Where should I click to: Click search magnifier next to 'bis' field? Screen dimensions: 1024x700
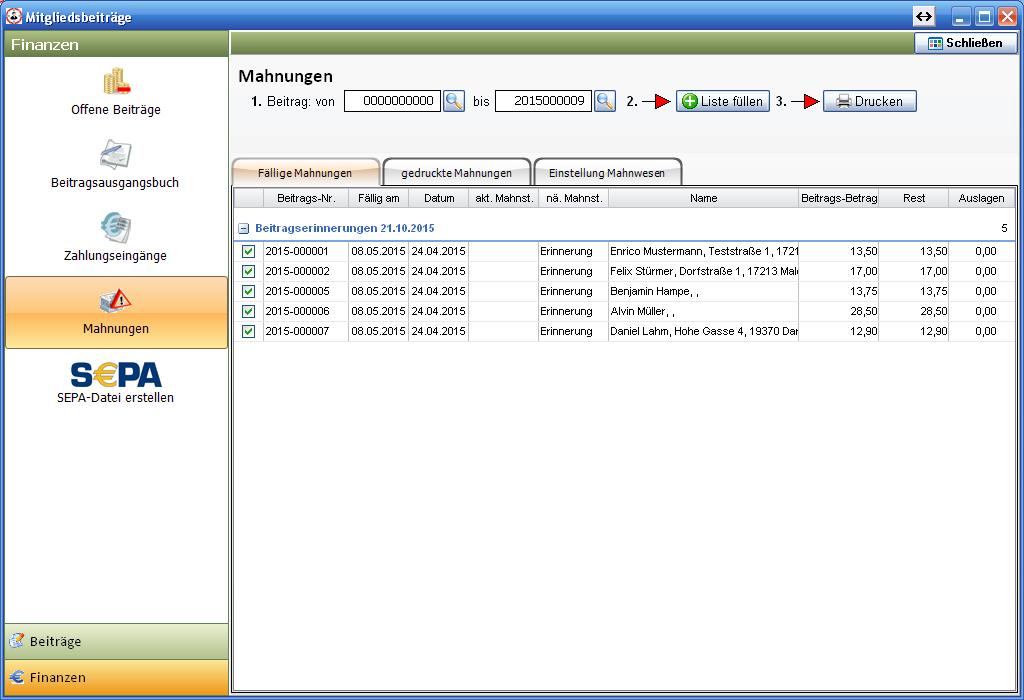pos(605,101)
